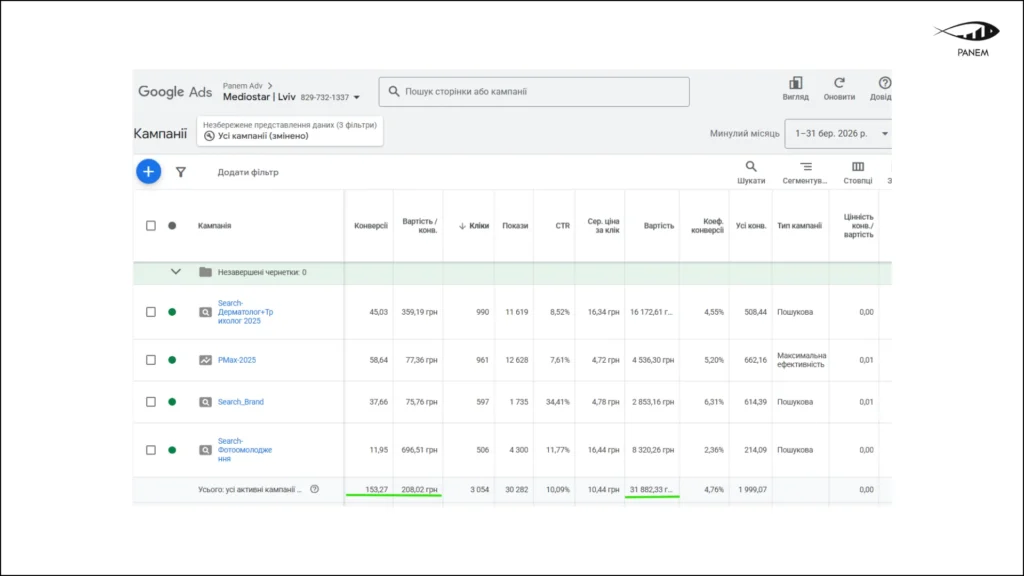Check the Search-Фотоомолодження campaign checkbox

151,450
